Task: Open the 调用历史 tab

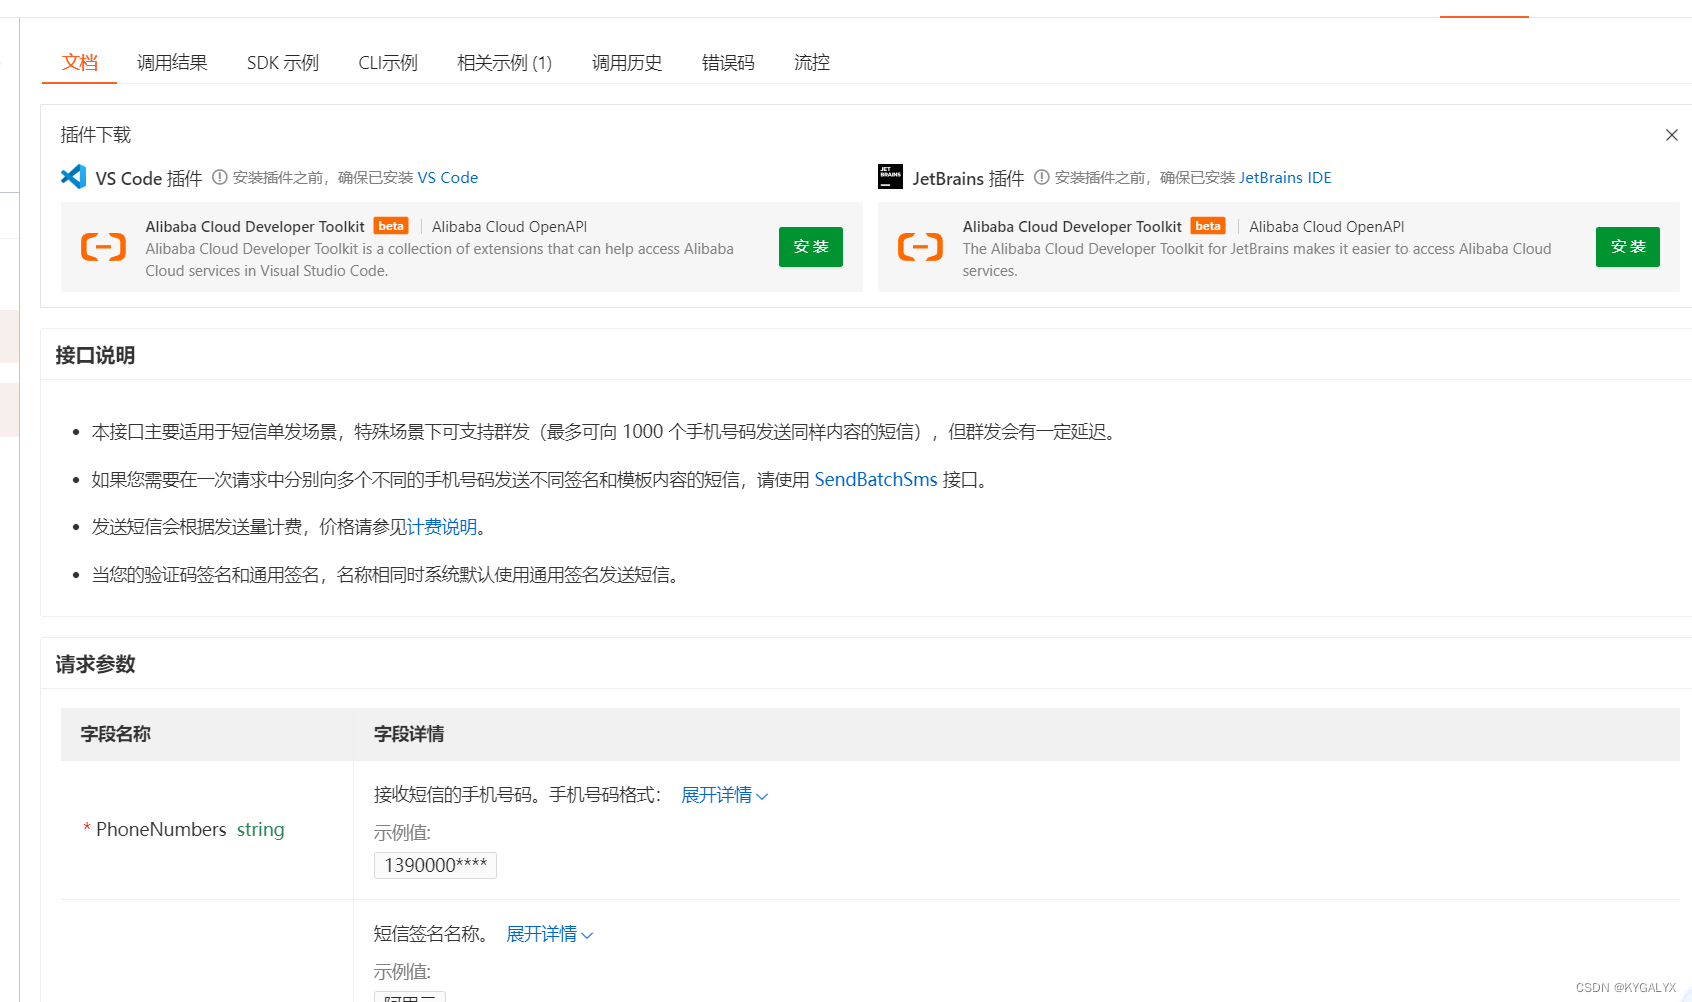Action: pyautogui.click(x=627, y=63)
